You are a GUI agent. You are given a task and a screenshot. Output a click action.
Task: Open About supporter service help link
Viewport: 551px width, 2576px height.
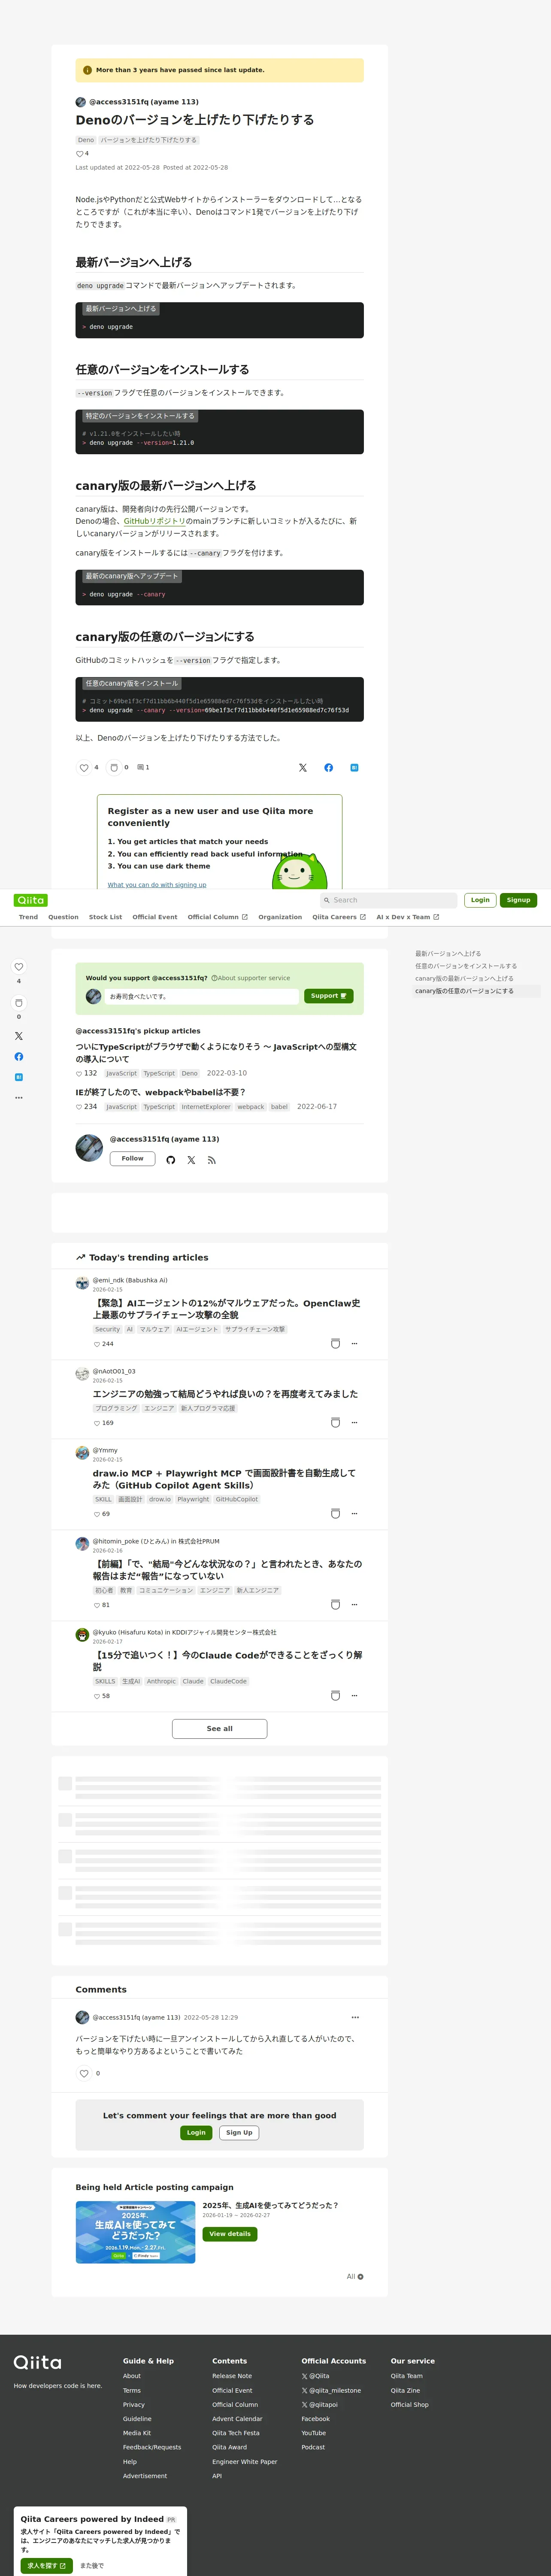pyautogui.click(x=251, y=978)
